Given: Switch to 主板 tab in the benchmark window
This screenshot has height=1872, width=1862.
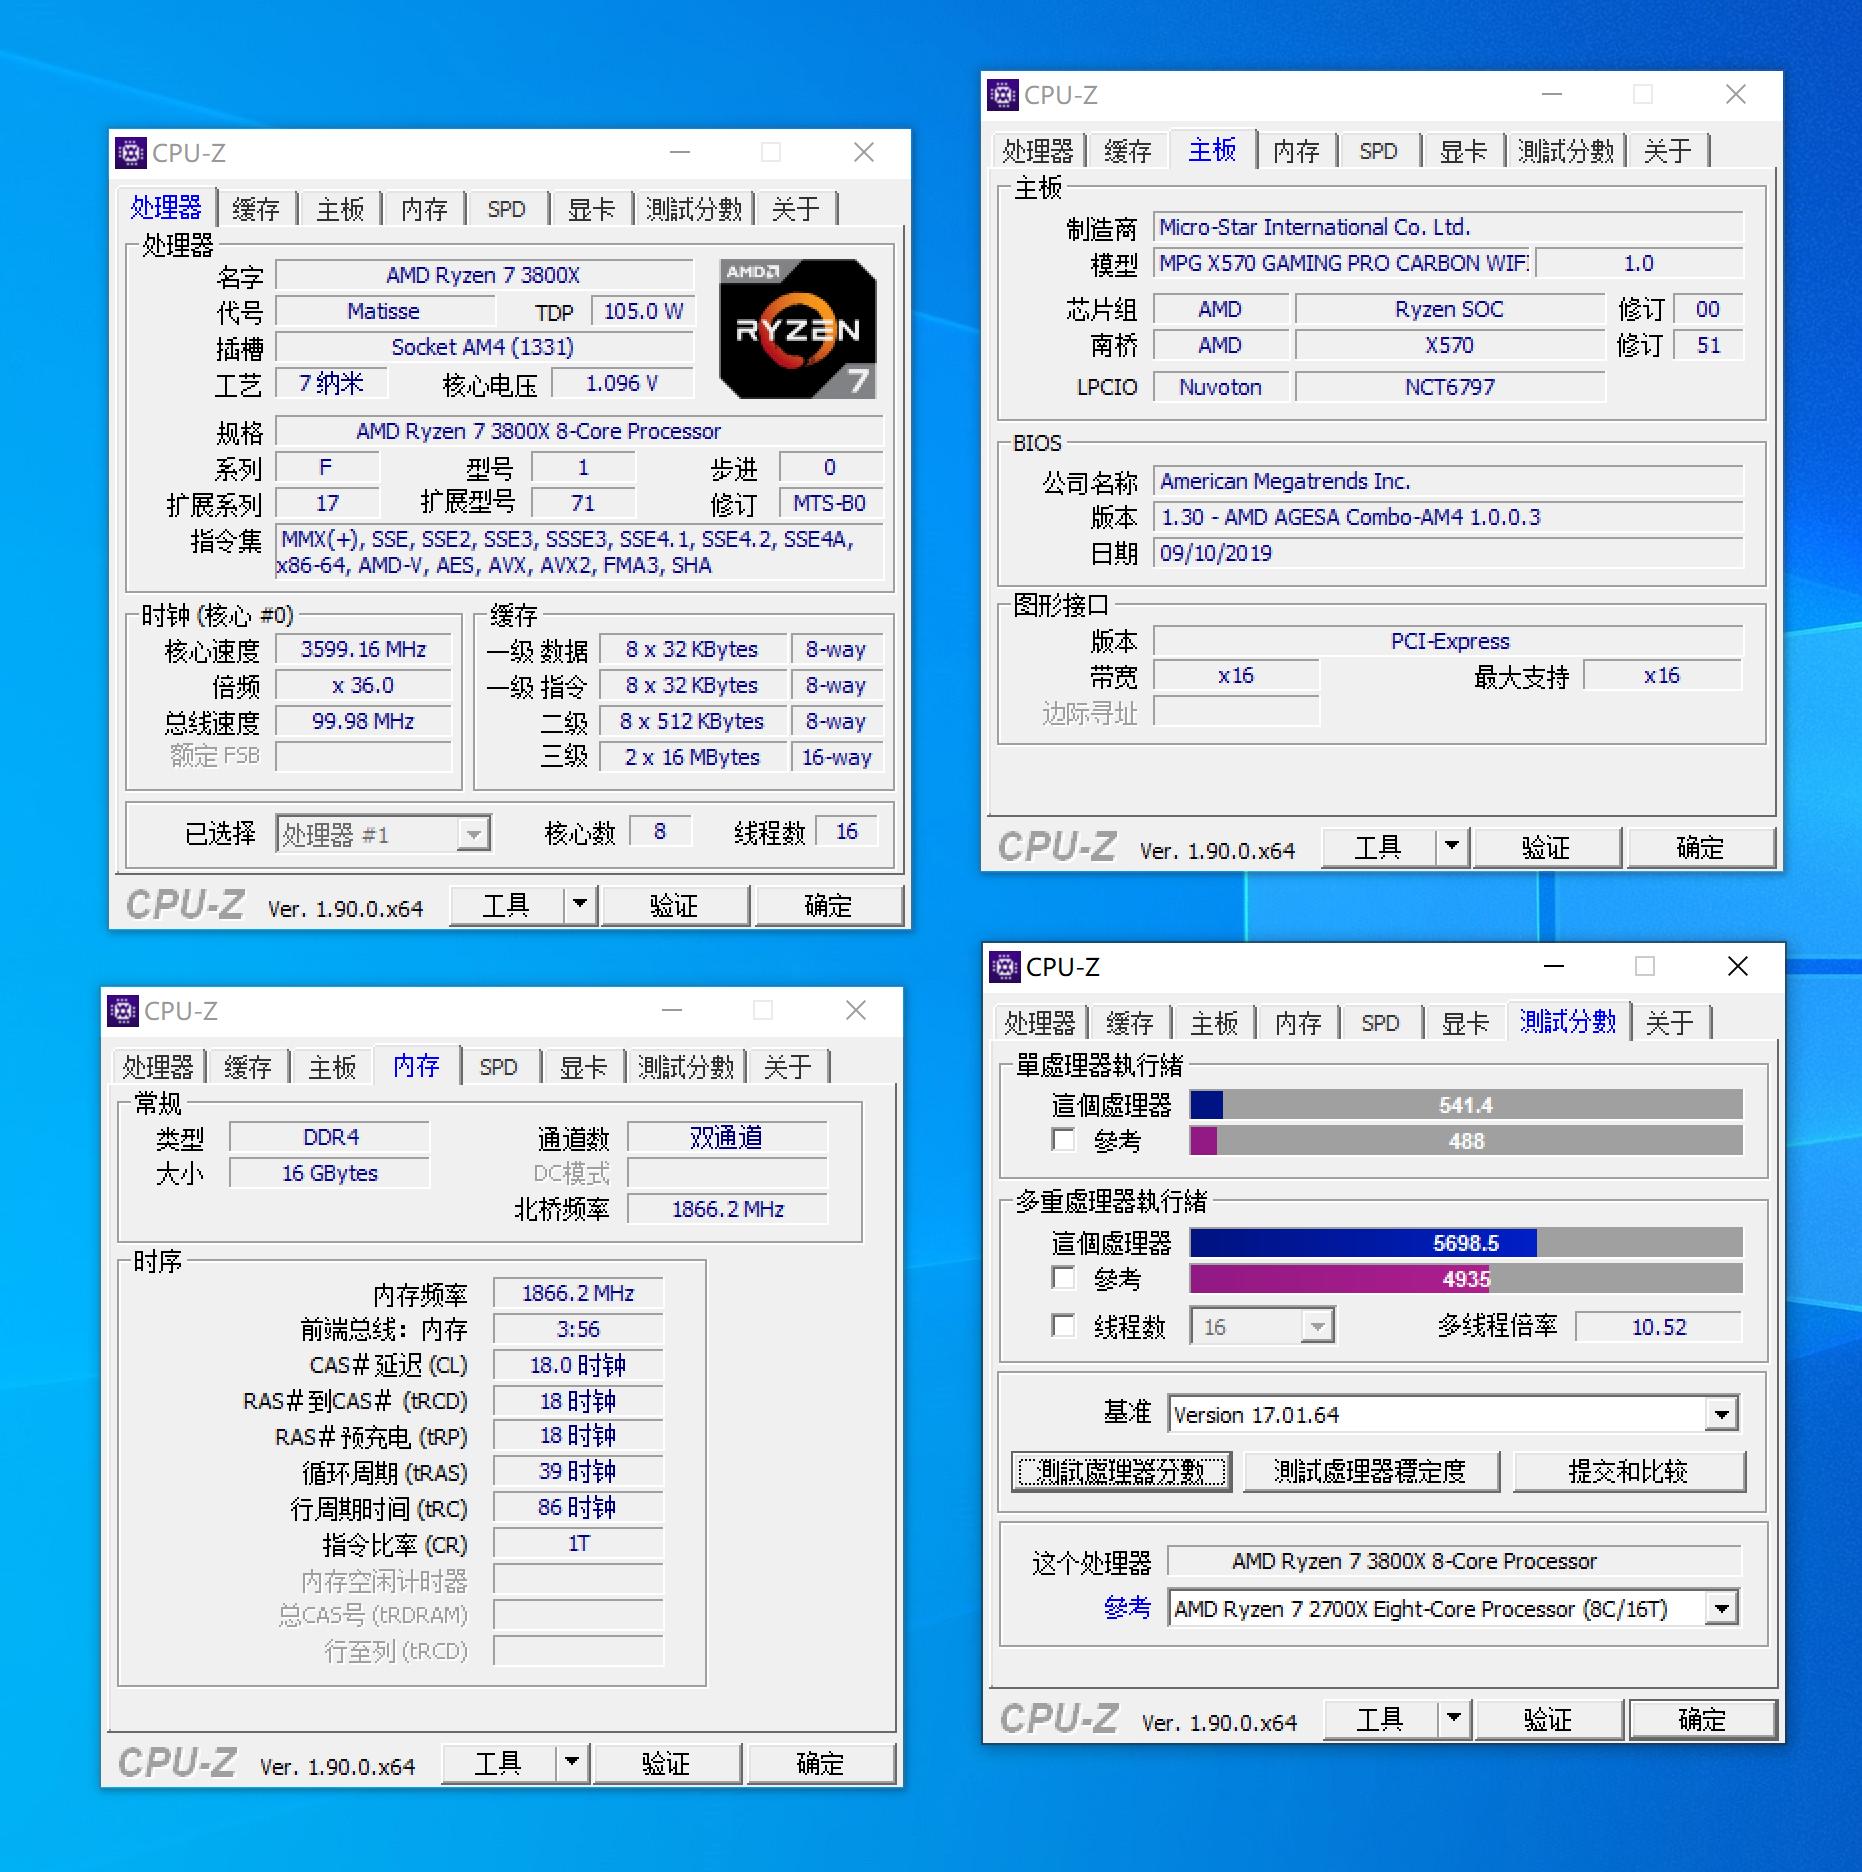Looking at the screenshot, I should [1214, 1023].
